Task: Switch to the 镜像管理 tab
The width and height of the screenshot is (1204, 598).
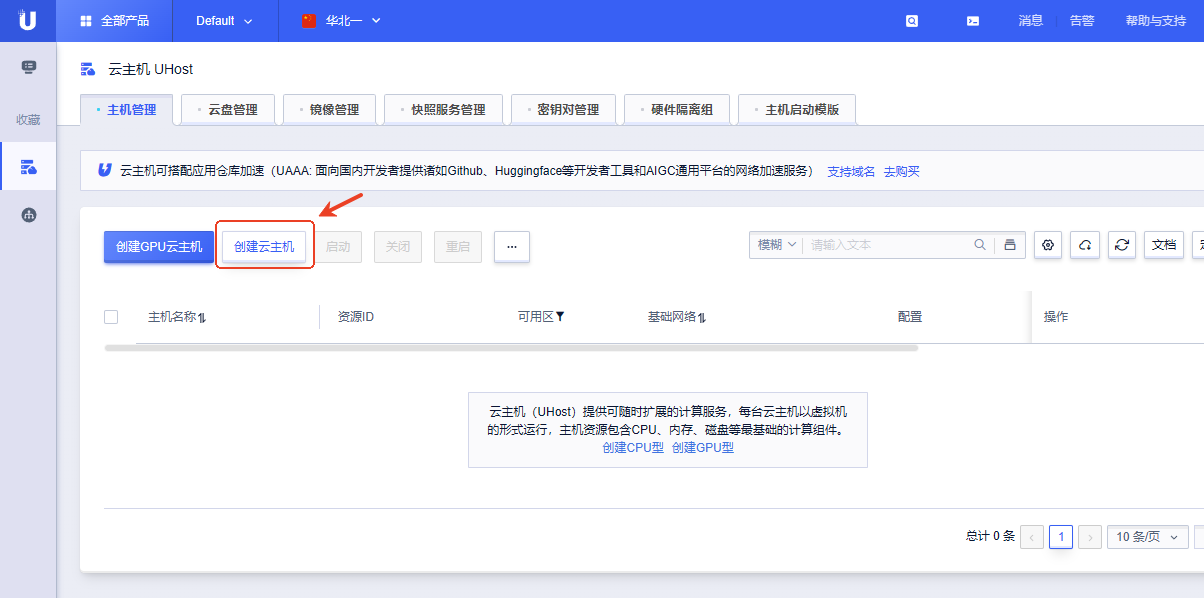Action: (329, 110)
